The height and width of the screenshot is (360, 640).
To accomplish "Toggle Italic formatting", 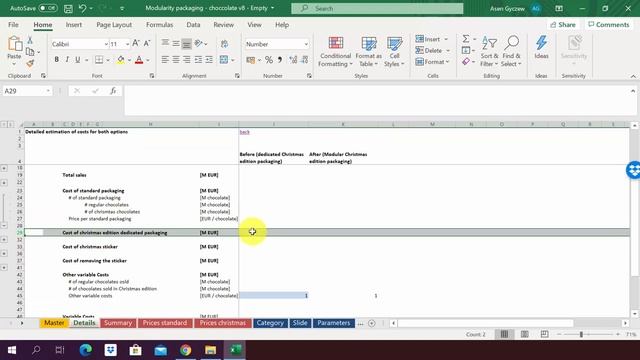I will pyautogui.click(x=67, y=60).
